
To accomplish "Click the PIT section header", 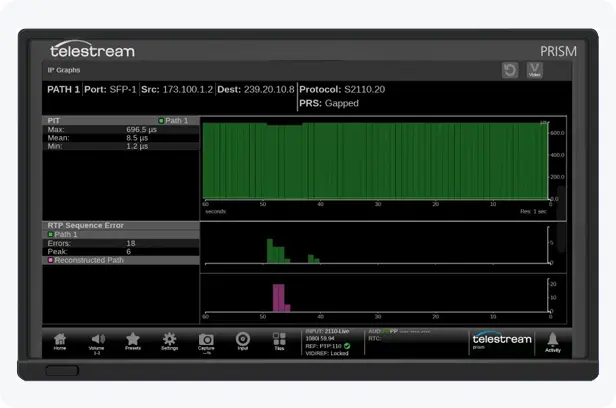I will 121,121.
